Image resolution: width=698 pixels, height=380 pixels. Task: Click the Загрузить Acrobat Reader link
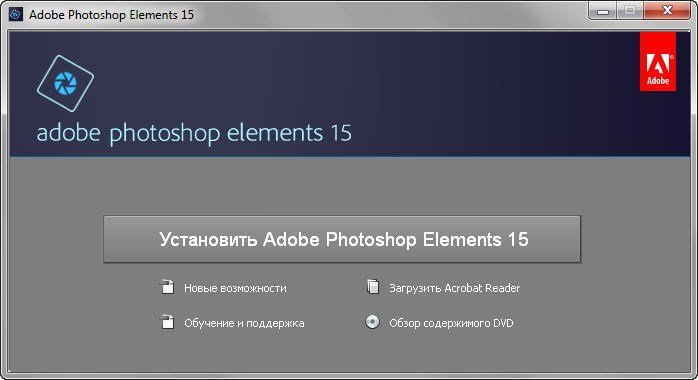(455, 288)
